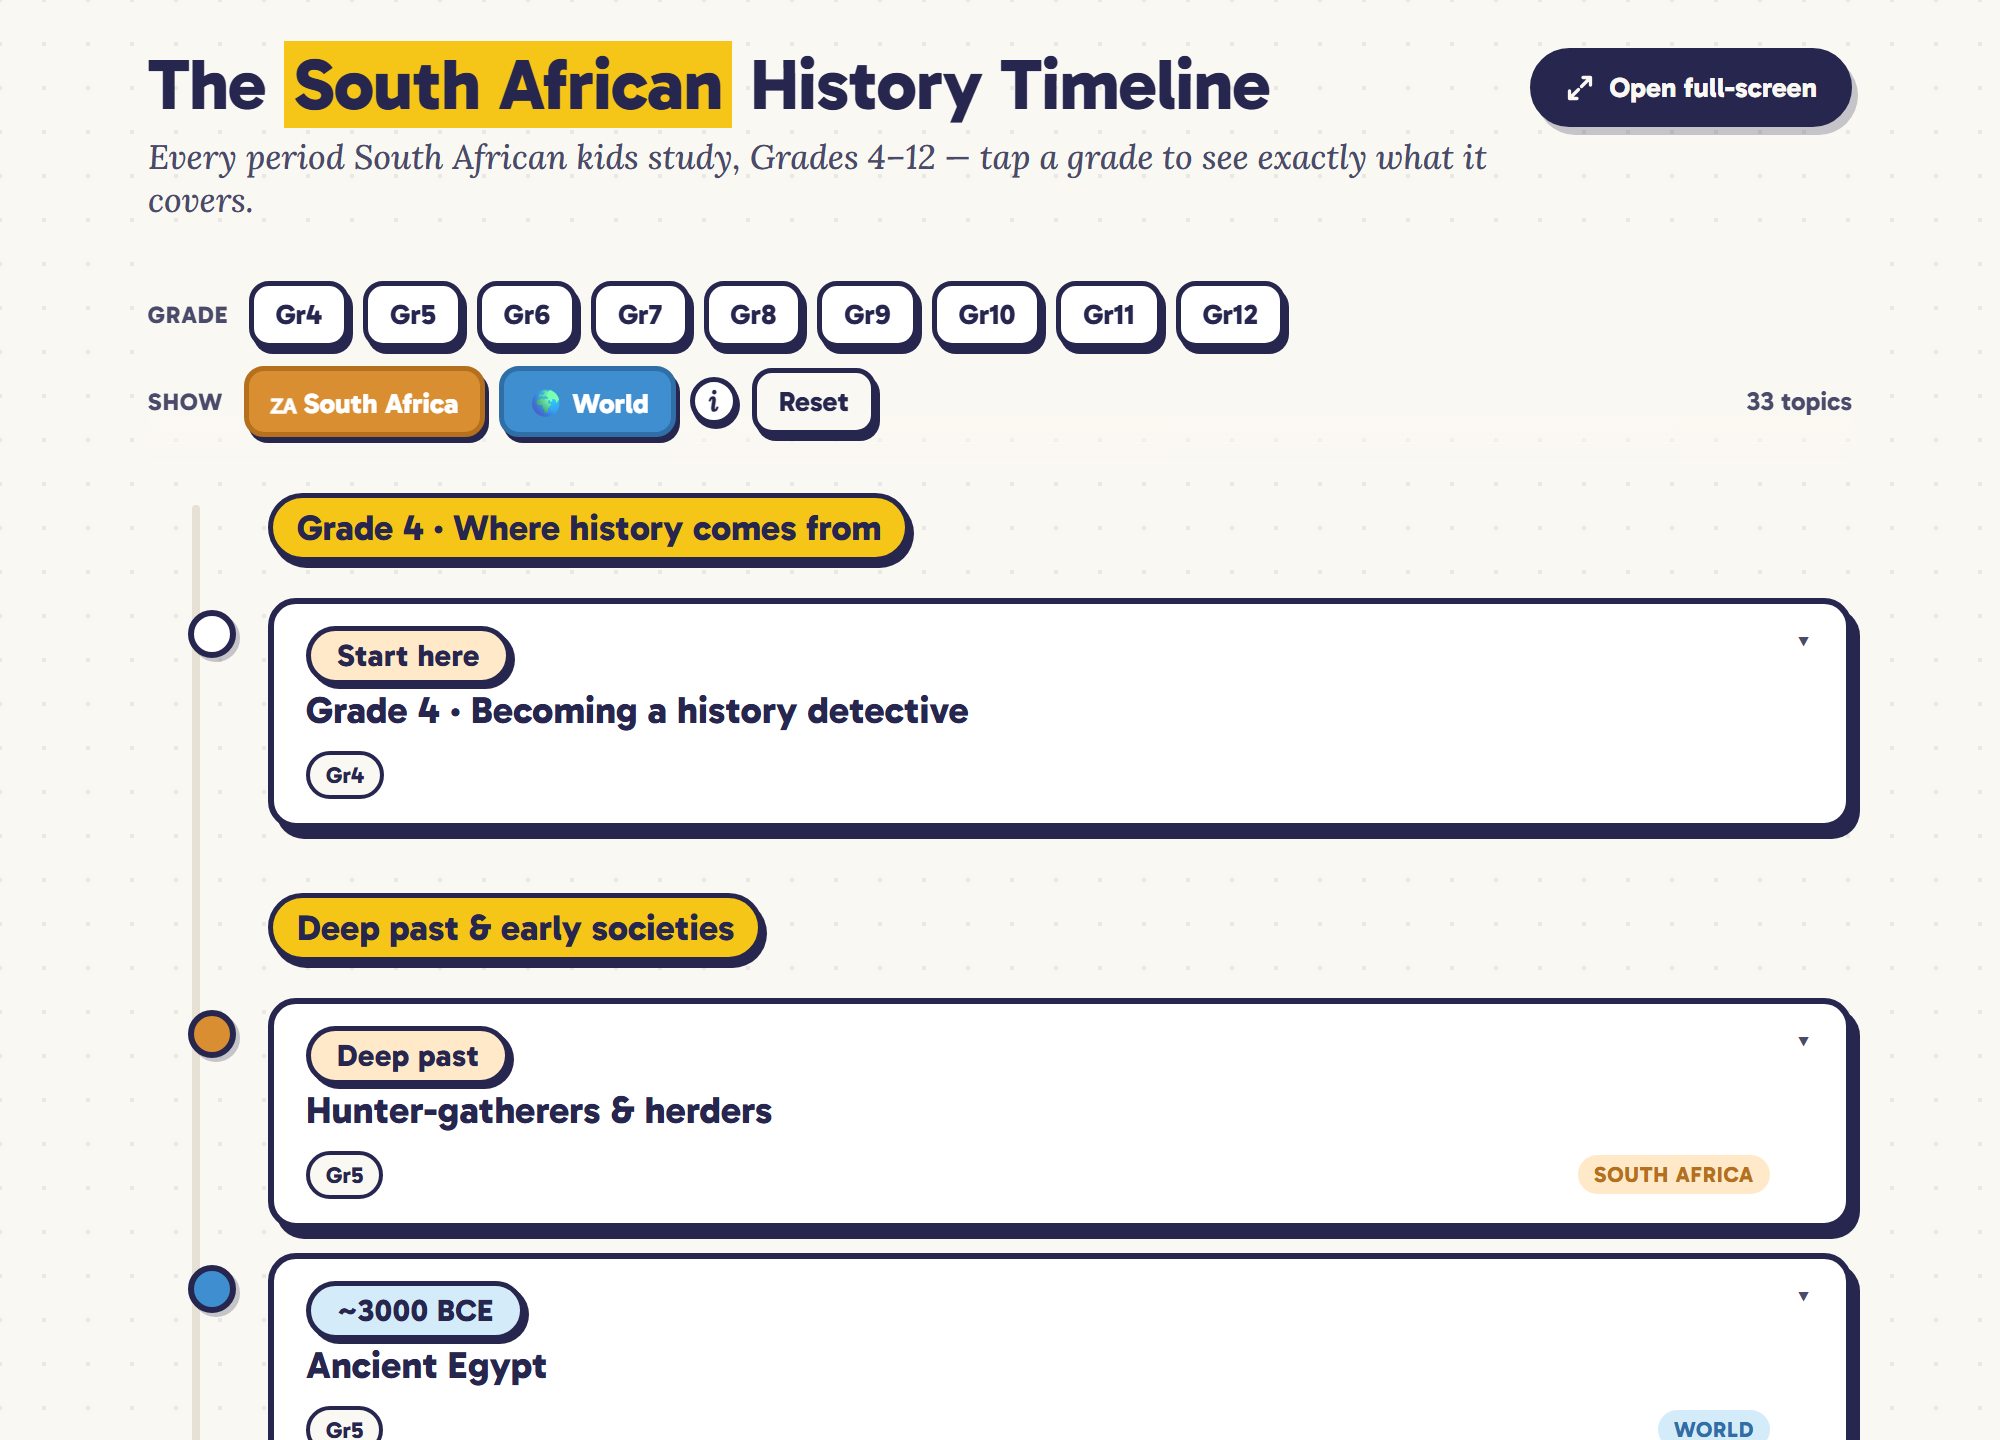This screenshot has width=2000, height=1440.
Task: Expand the Ancient Egypt card arrow
Action: pyautogui.click(x=1803, y=1296)
